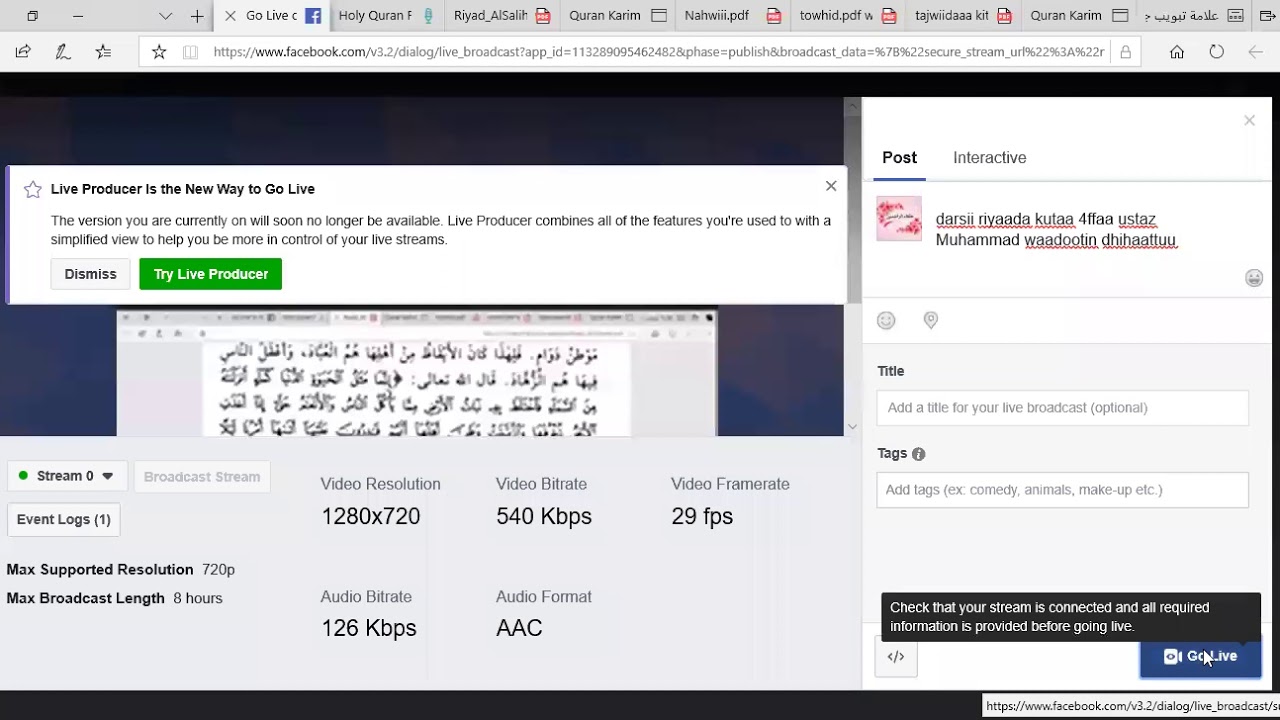
Task: Click the 29 fps framerate value
Action: pyautogui.click(x=702, y=516)
